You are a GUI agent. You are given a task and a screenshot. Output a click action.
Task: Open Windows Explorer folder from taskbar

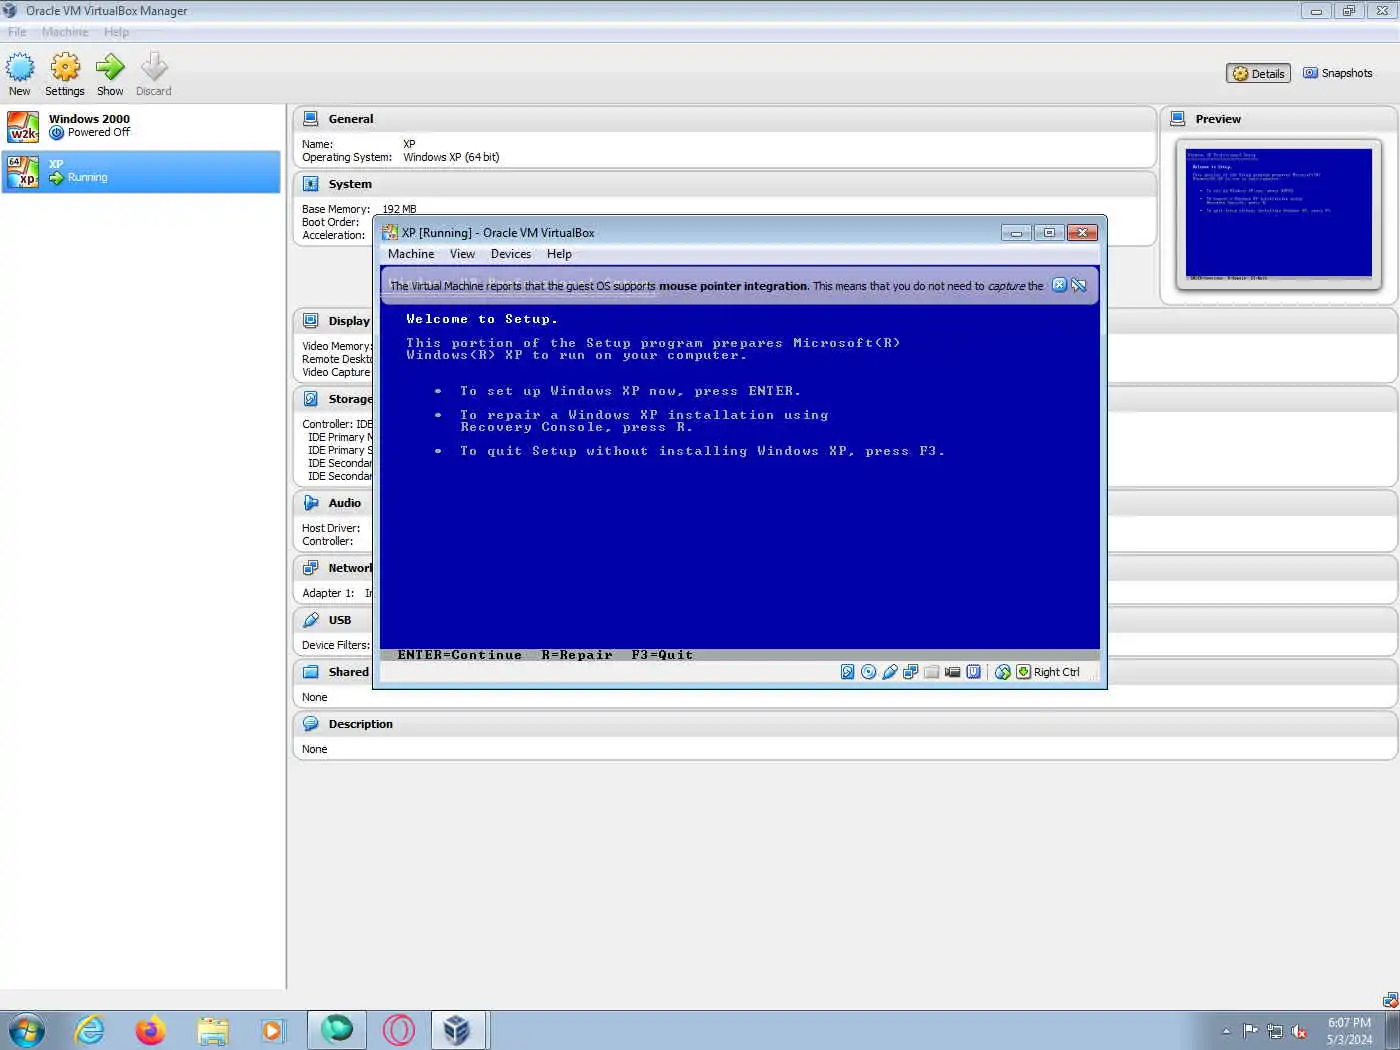[x=212, y=1030]
